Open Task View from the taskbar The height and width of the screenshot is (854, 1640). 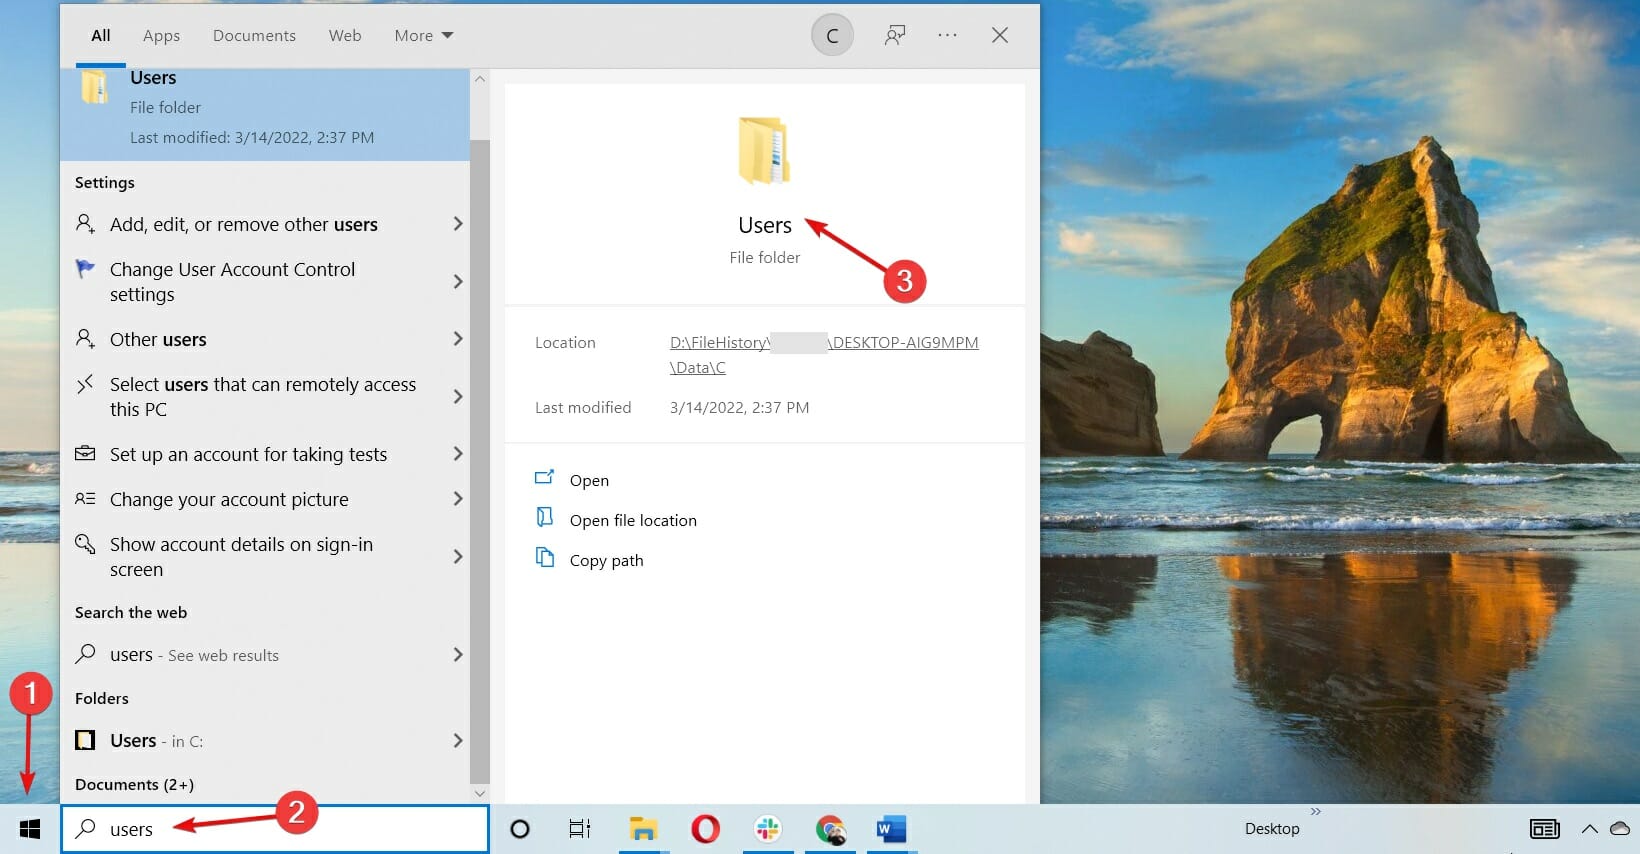click(580, 829)
